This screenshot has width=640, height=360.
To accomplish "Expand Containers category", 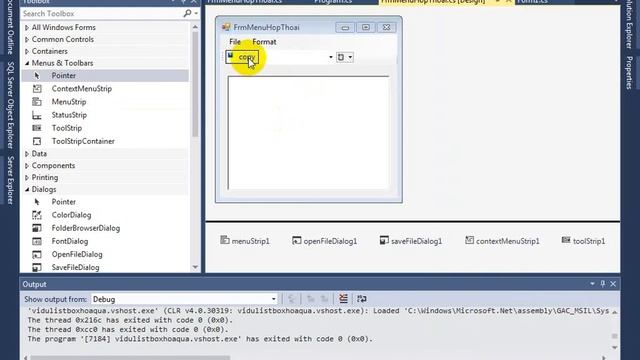I will tap(27, 51).
